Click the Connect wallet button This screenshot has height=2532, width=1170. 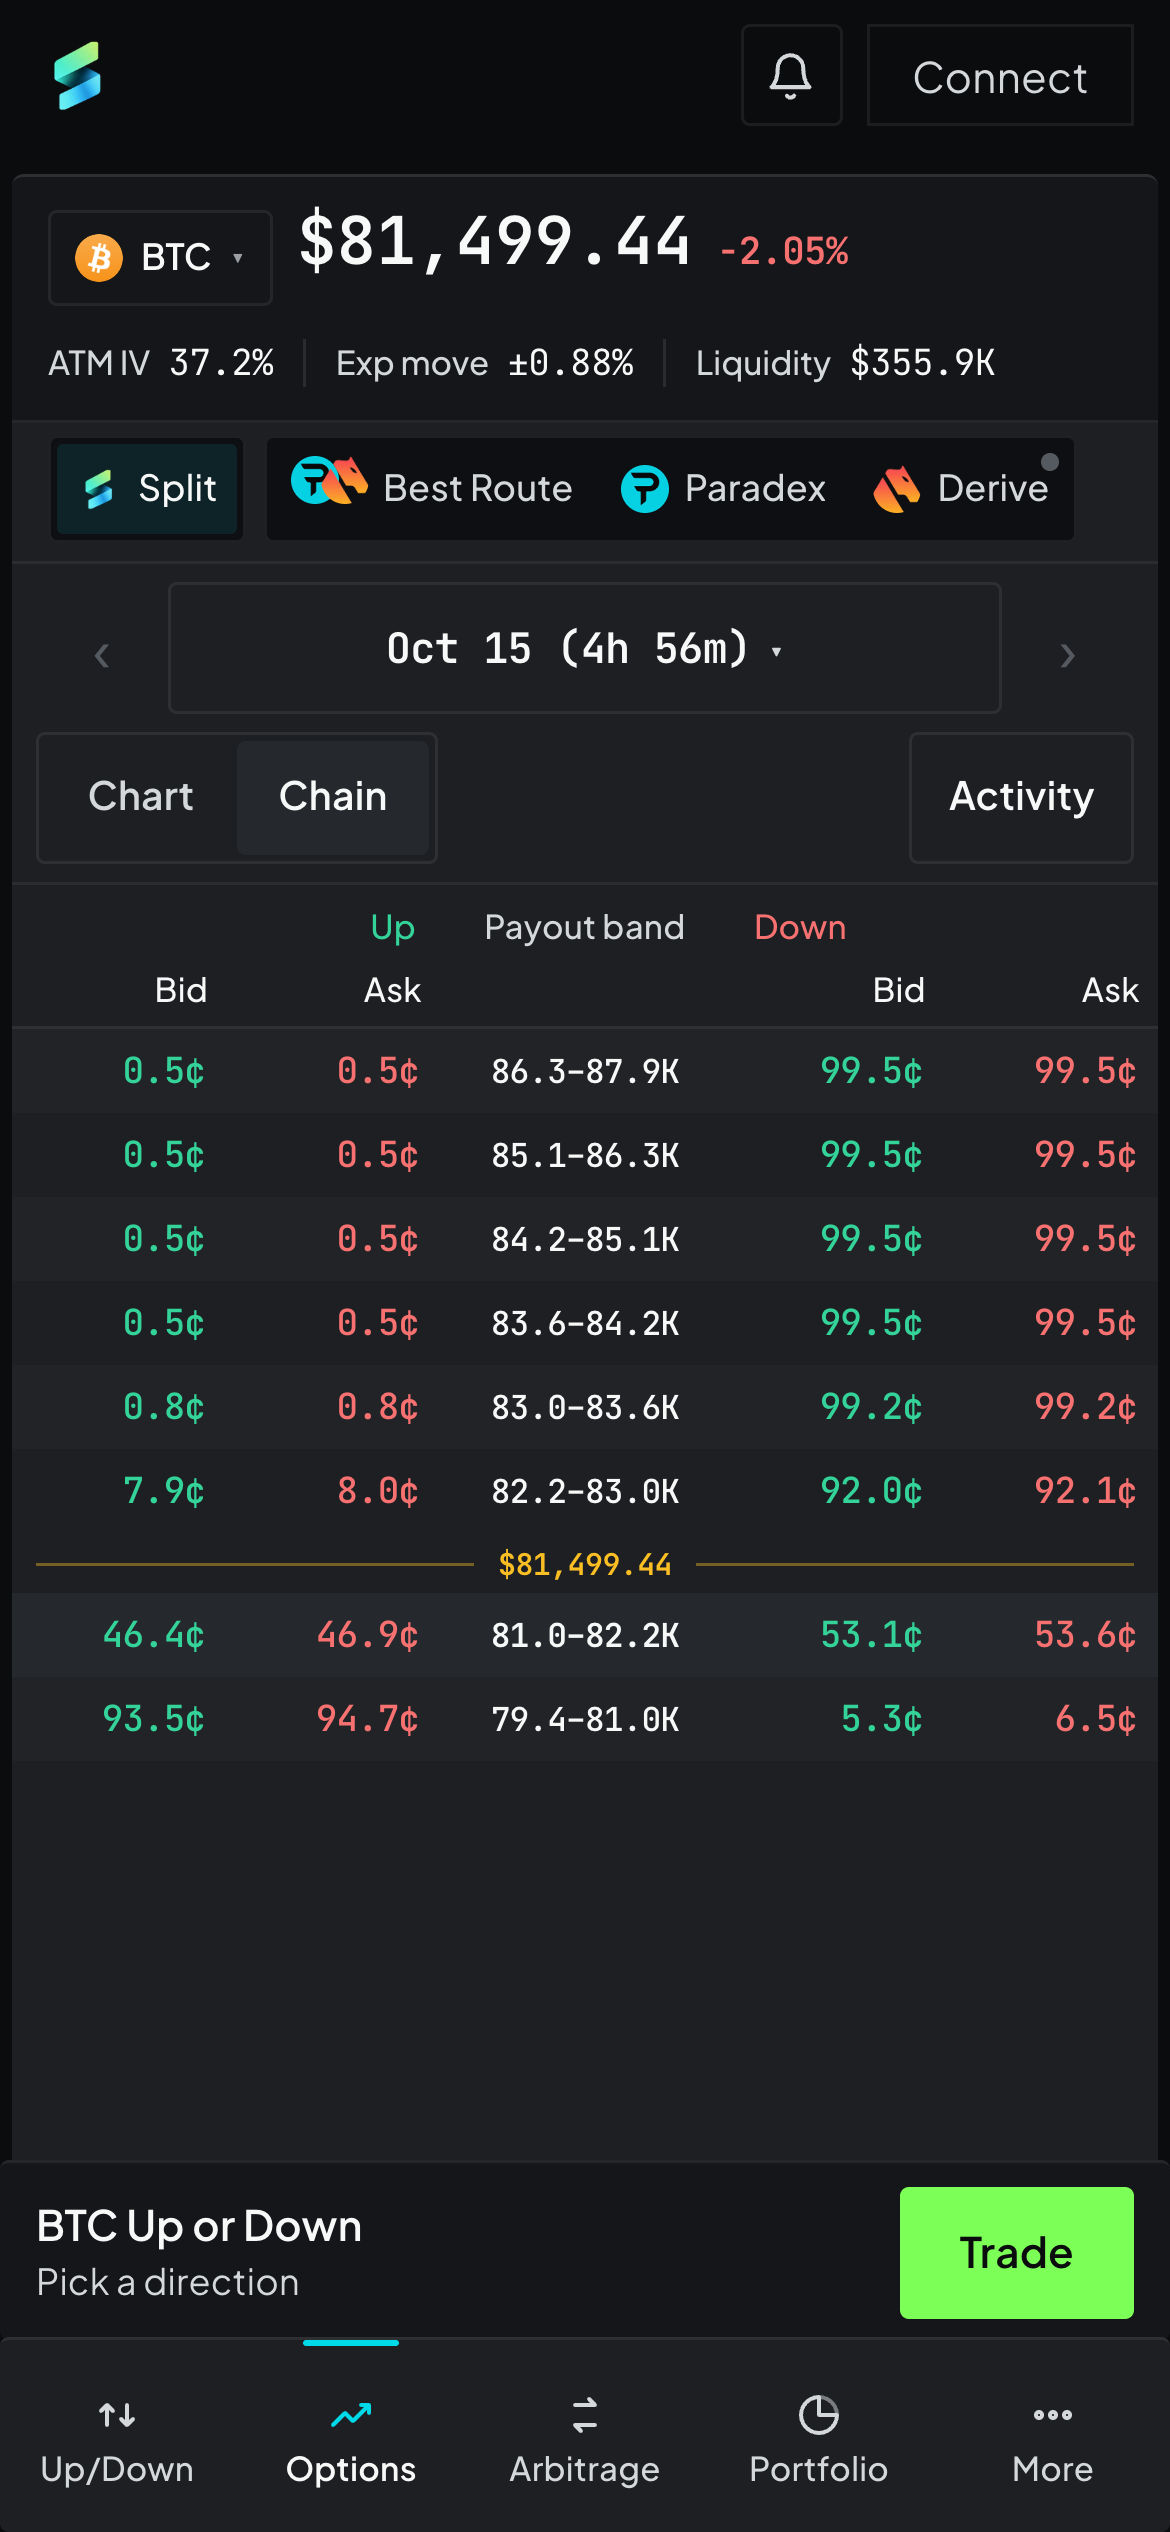click(x=1000, y=75)
